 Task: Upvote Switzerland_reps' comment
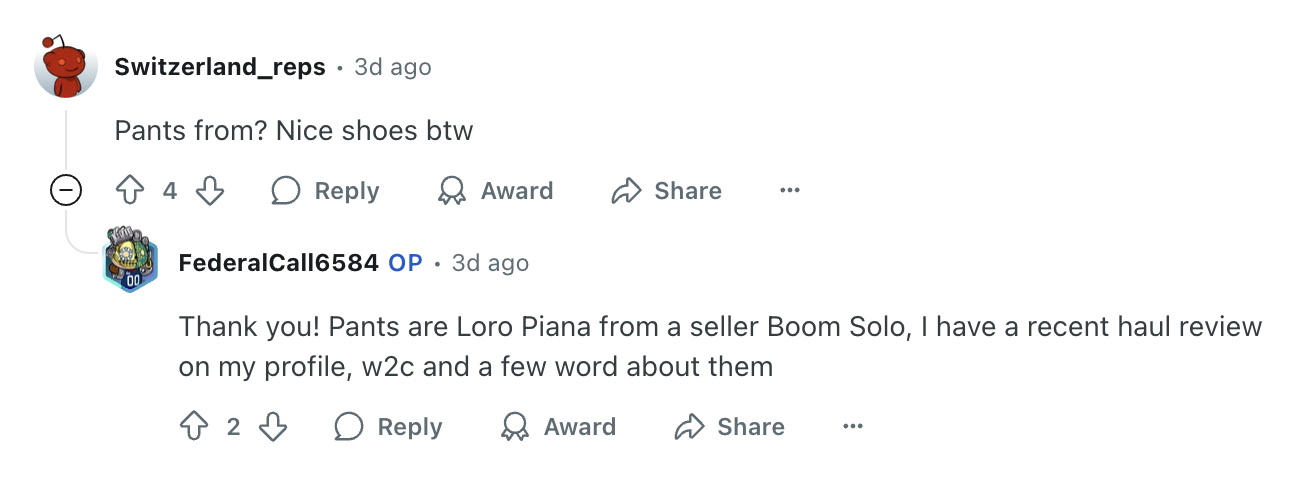point(131,191)
